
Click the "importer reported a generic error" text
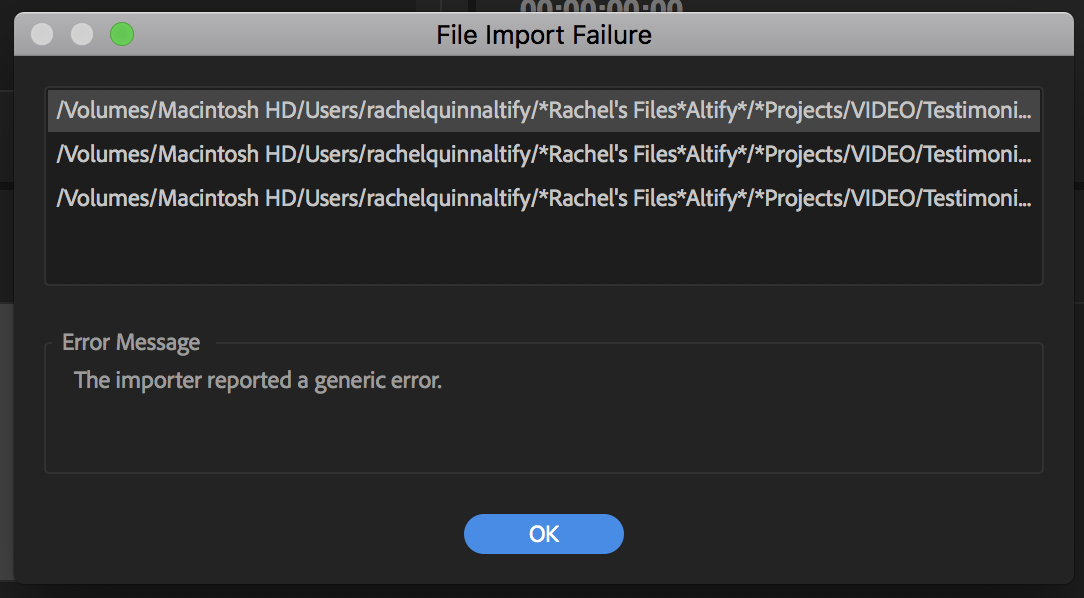[257, 381]
